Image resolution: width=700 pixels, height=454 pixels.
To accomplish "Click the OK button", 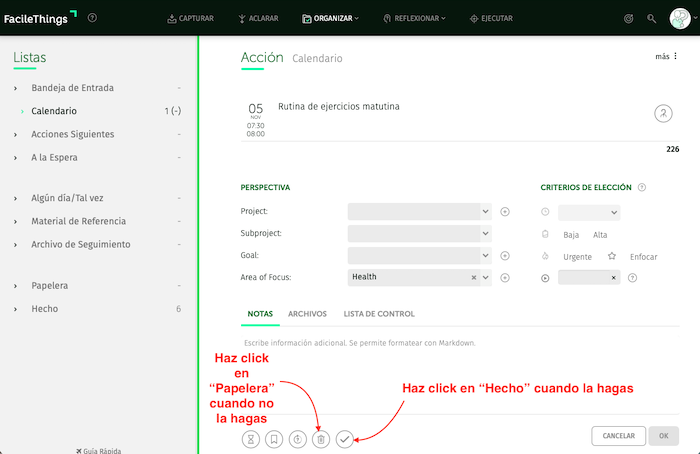I will coord(664,436).
